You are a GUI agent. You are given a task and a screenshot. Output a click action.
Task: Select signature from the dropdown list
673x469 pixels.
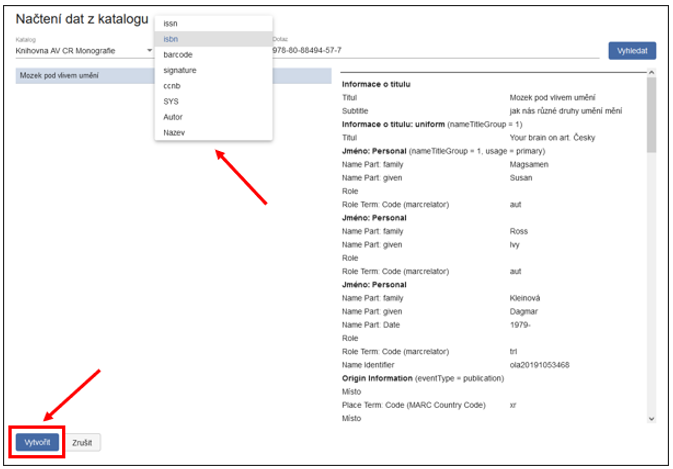point(179,70)
